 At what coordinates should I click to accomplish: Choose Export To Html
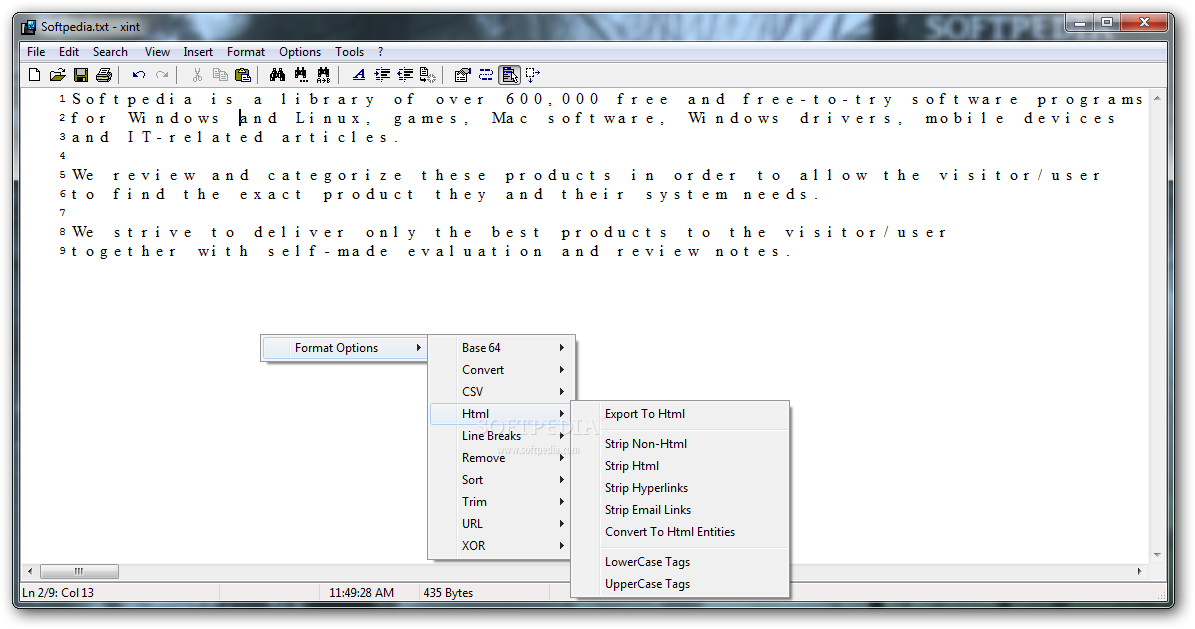(x=680, y=414)
